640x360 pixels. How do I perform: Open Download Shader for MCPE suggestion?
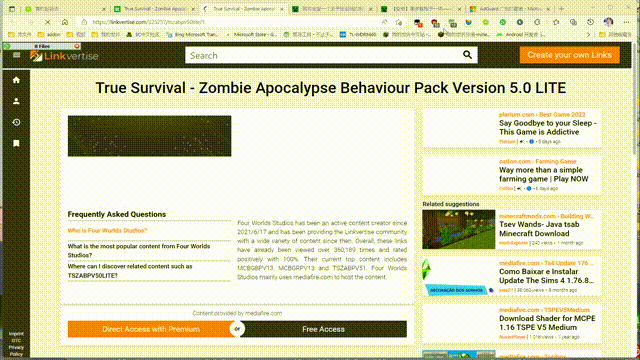547,323
